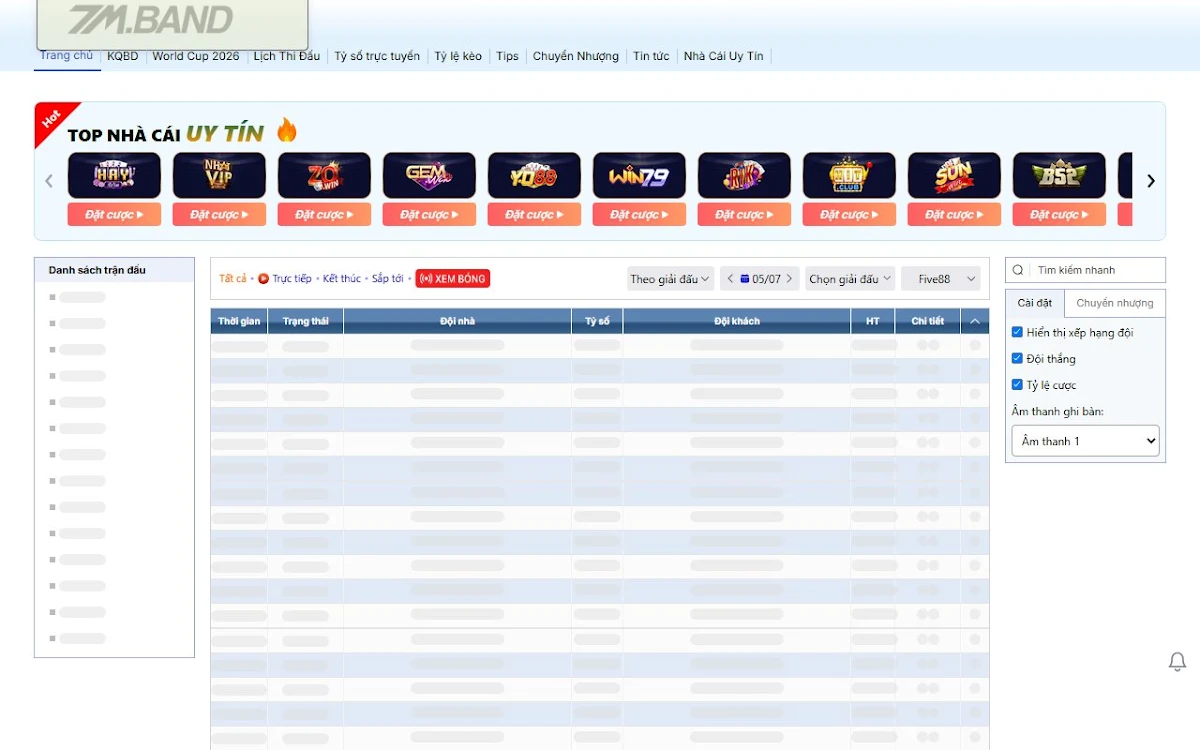Open the Chọn giải đấu dropdown
Screen dimensions: 1200x750
click(x=850, y=279)
